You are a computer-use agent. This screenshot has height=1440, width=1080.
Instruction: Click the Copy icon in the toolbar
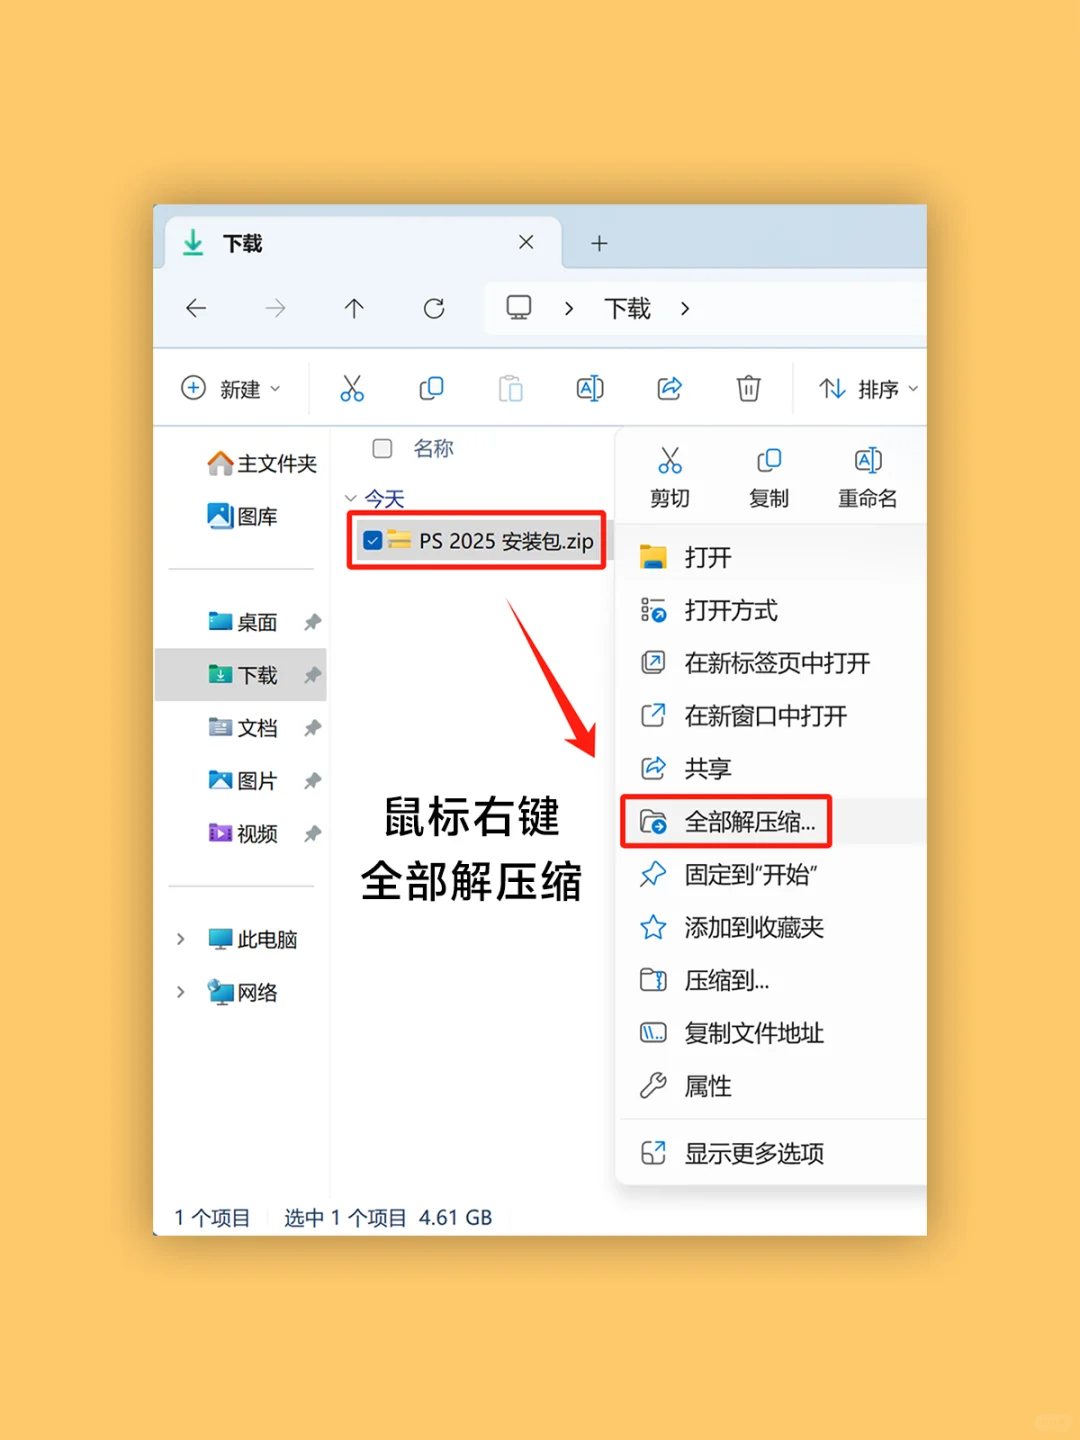click(431, 388)
